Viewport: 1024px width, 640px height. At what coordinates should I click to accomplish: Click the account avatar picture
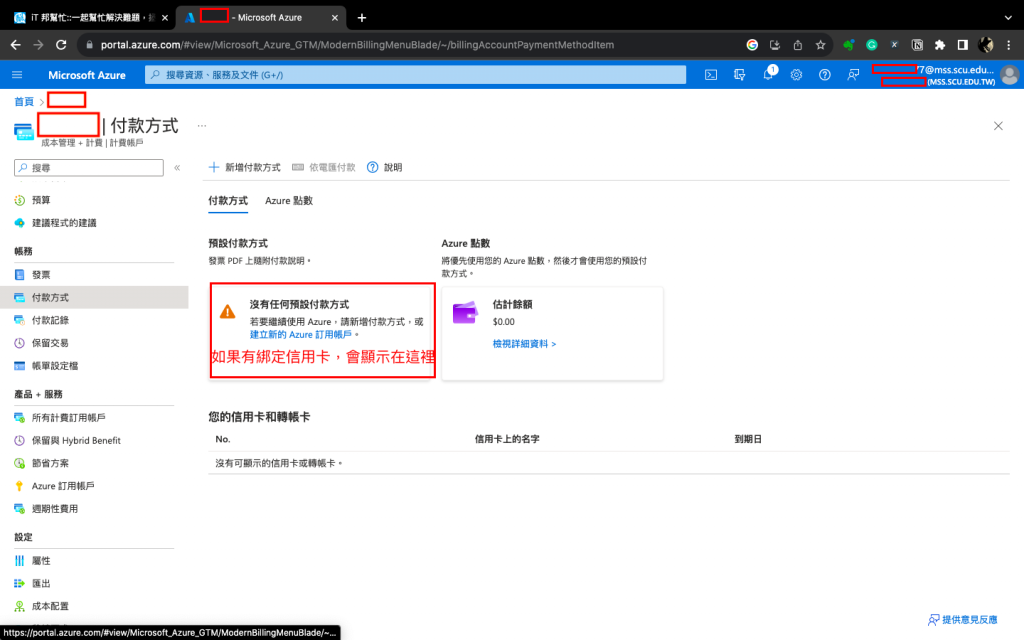tap(1009, 75)
